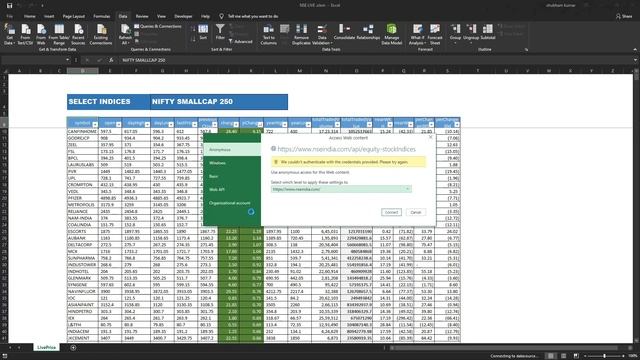The image size is (640, 360).
Task: Switch to the Formulas tab
Action: [x=102, y=16]
